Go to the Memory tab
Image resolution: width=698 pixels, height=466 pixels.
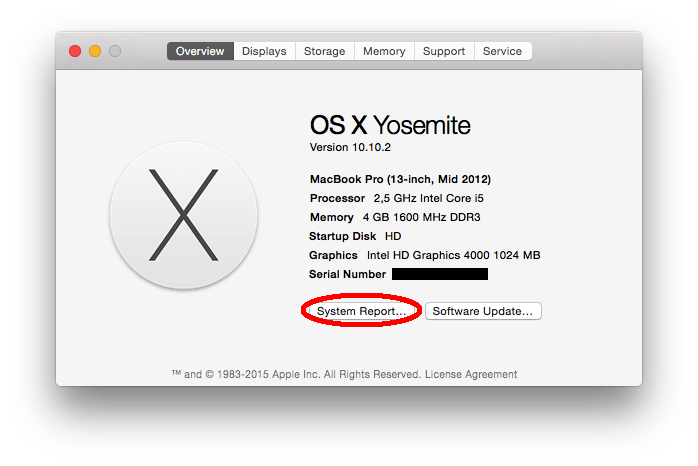click(x=384, y=51)
